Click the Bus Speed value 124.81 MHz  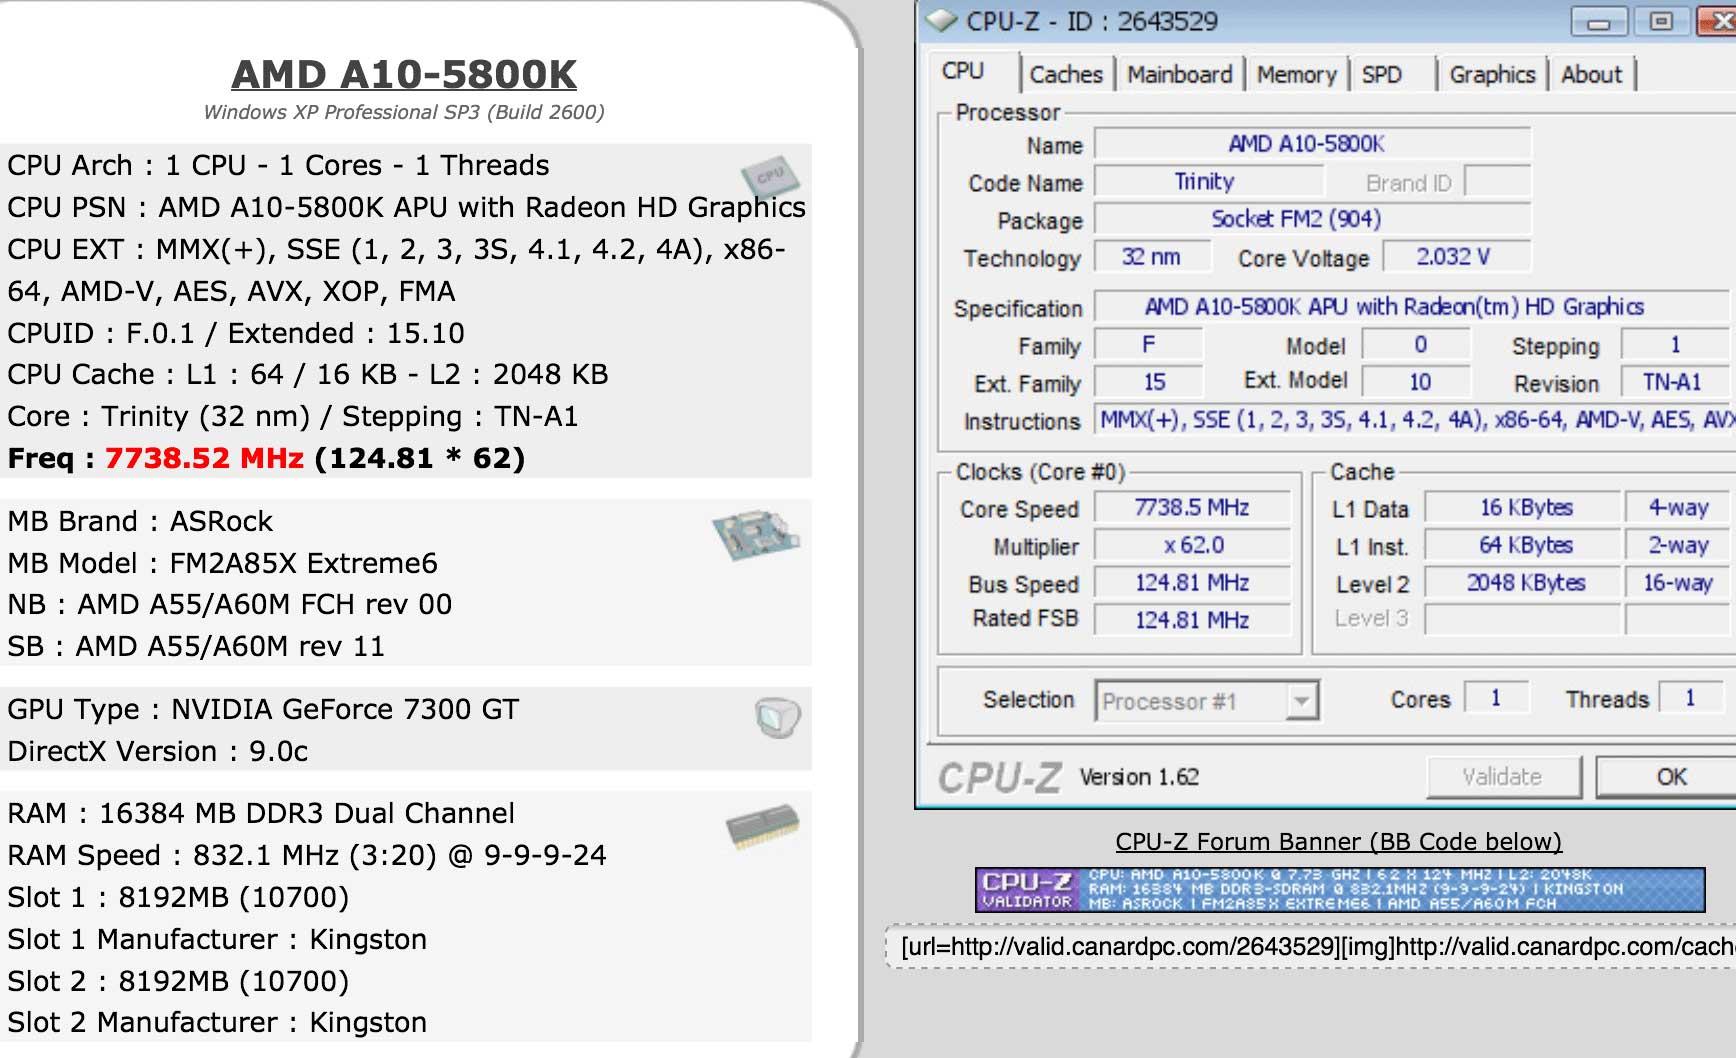(1192, 583)
